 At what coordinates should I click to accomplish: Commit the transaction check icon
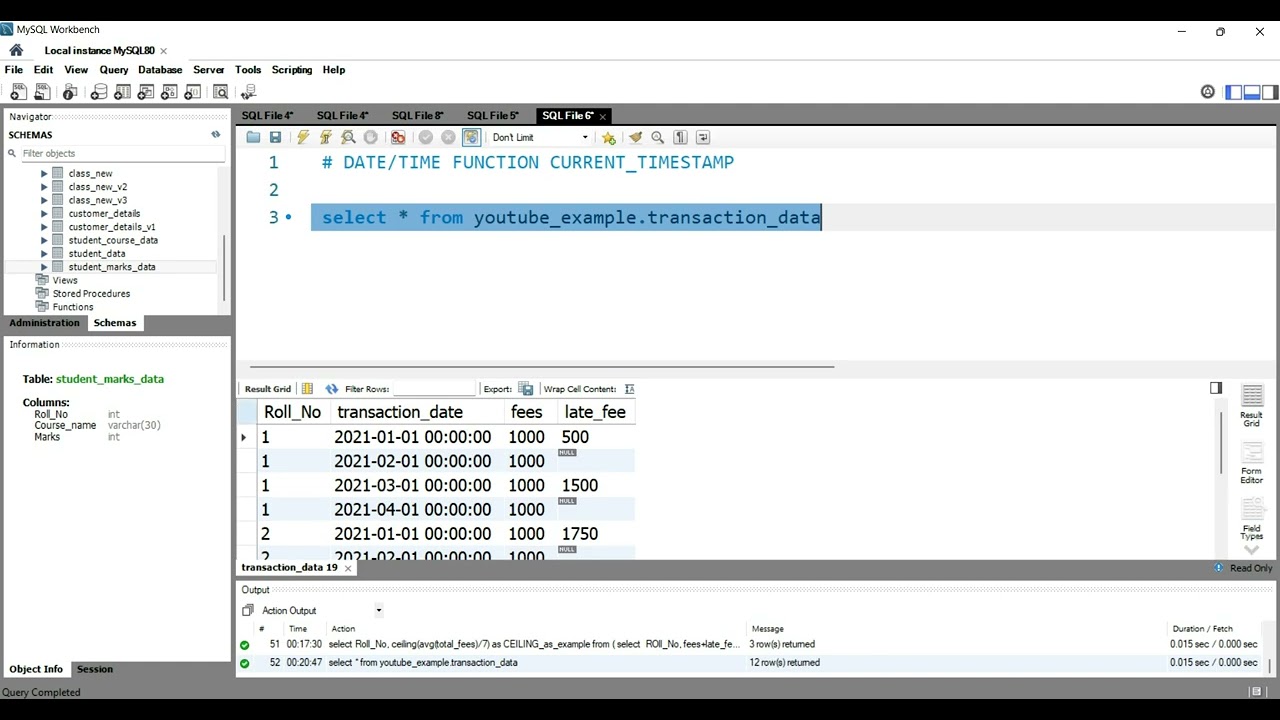point(426,138)
